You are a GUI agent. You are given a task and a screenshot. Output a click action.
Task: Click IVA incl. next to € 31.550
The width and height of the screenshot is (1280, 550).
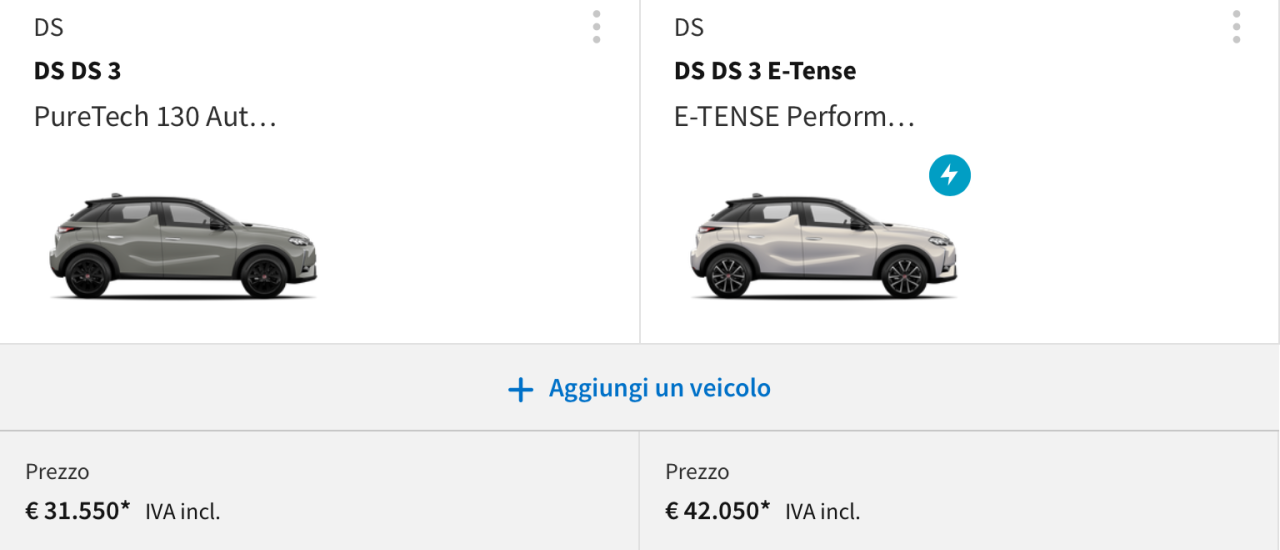pos(183,512)
